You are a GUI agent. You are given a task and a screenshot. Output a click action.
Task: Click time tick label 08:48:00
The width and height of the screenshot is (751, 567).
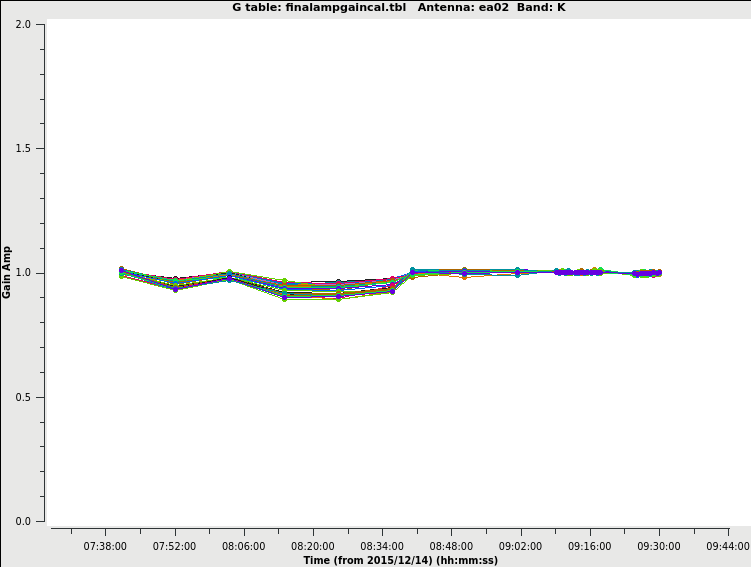pos(451,546)
